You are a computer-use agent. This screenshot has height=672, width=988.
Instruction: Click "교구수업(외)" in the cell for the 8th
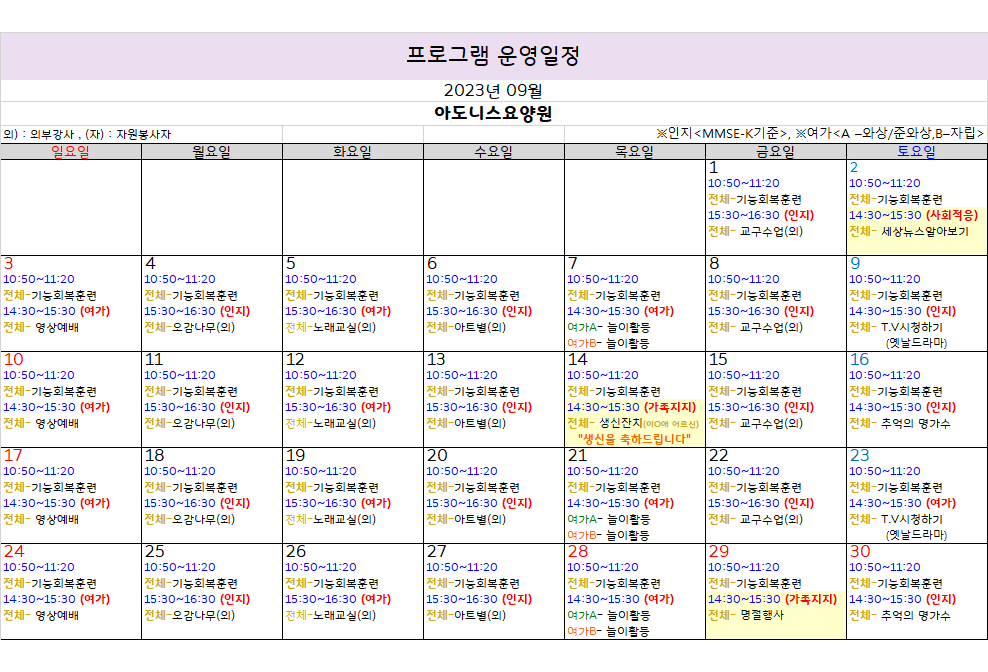point(771,327)
